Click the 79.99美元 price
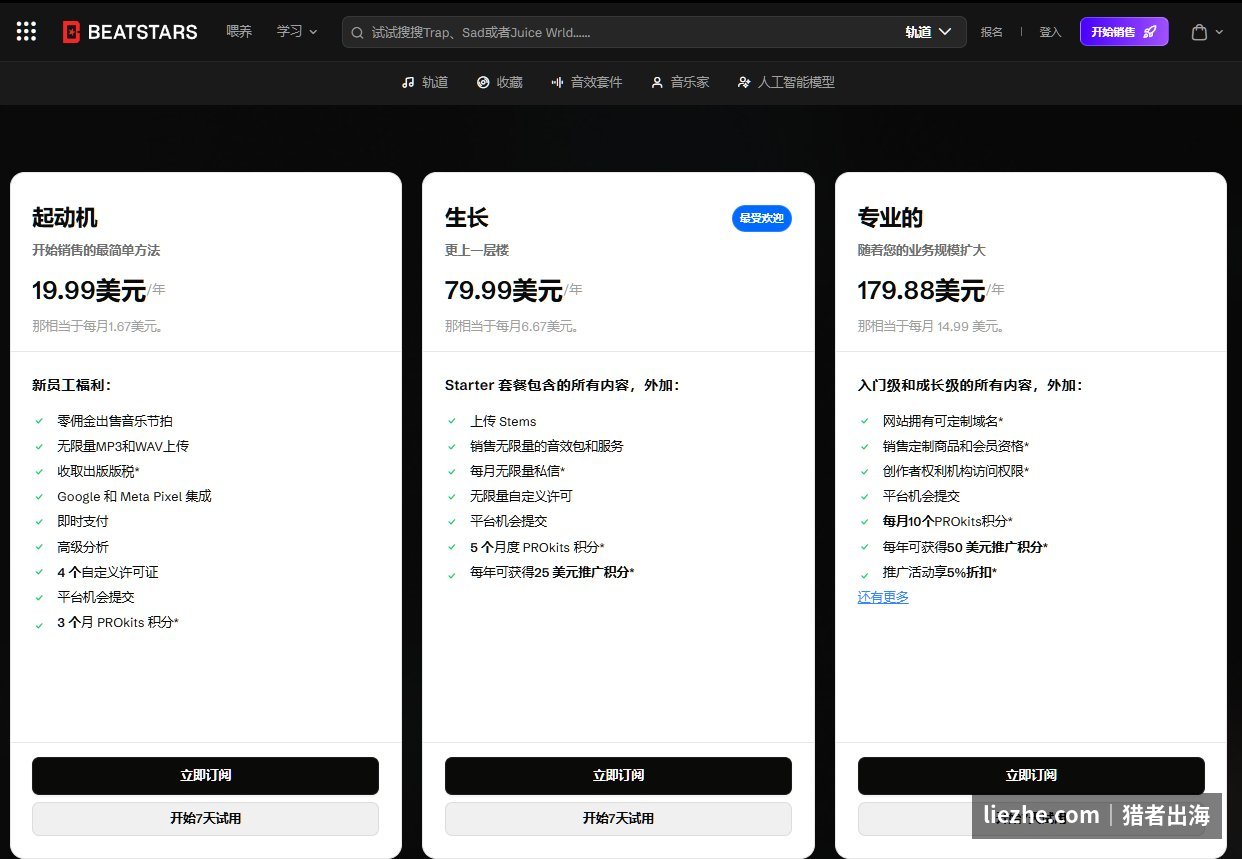 (x=503, y=290)
